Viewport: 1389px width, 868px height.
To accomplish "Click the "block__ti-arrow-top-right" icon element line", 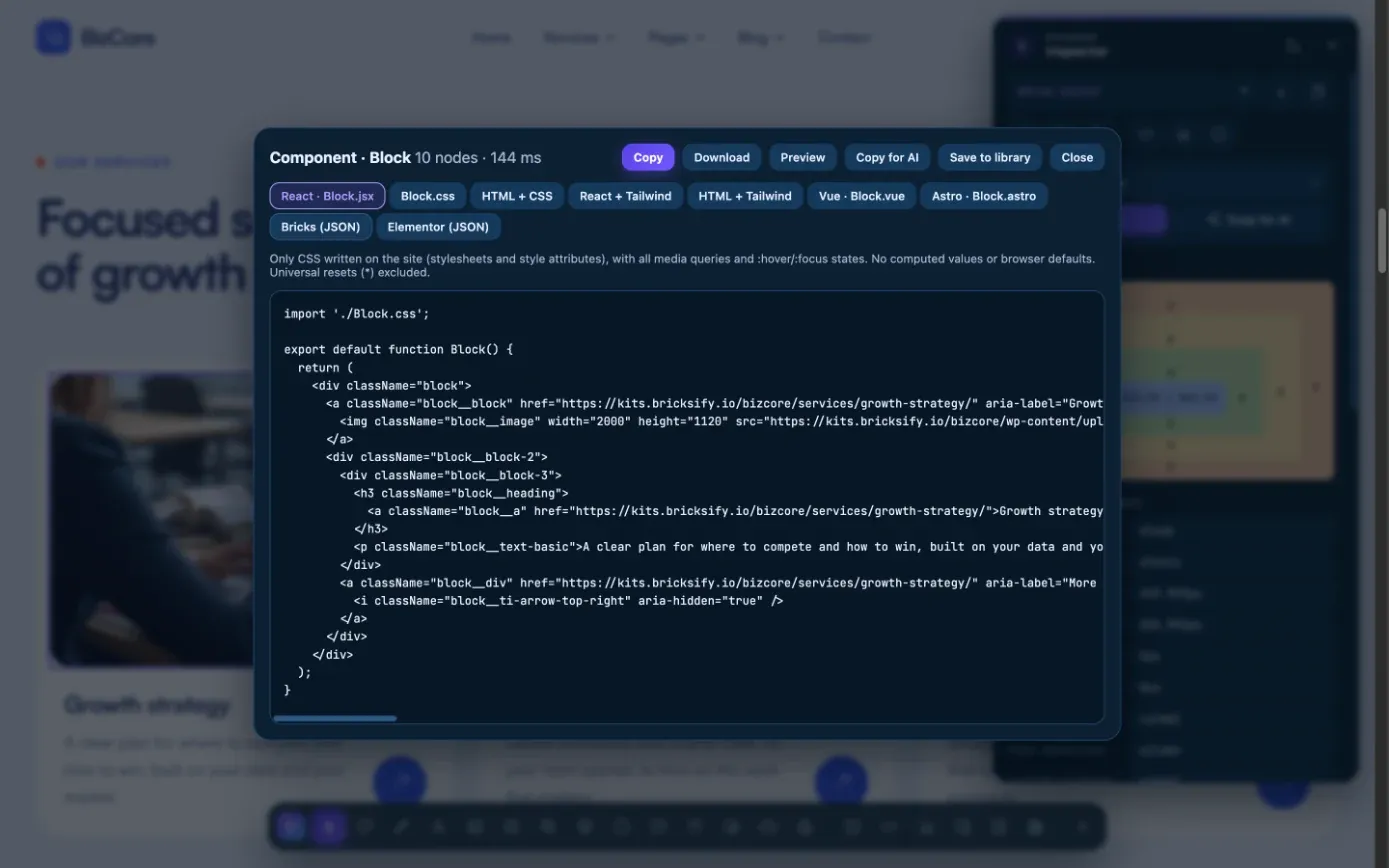I will coord(568,601).
